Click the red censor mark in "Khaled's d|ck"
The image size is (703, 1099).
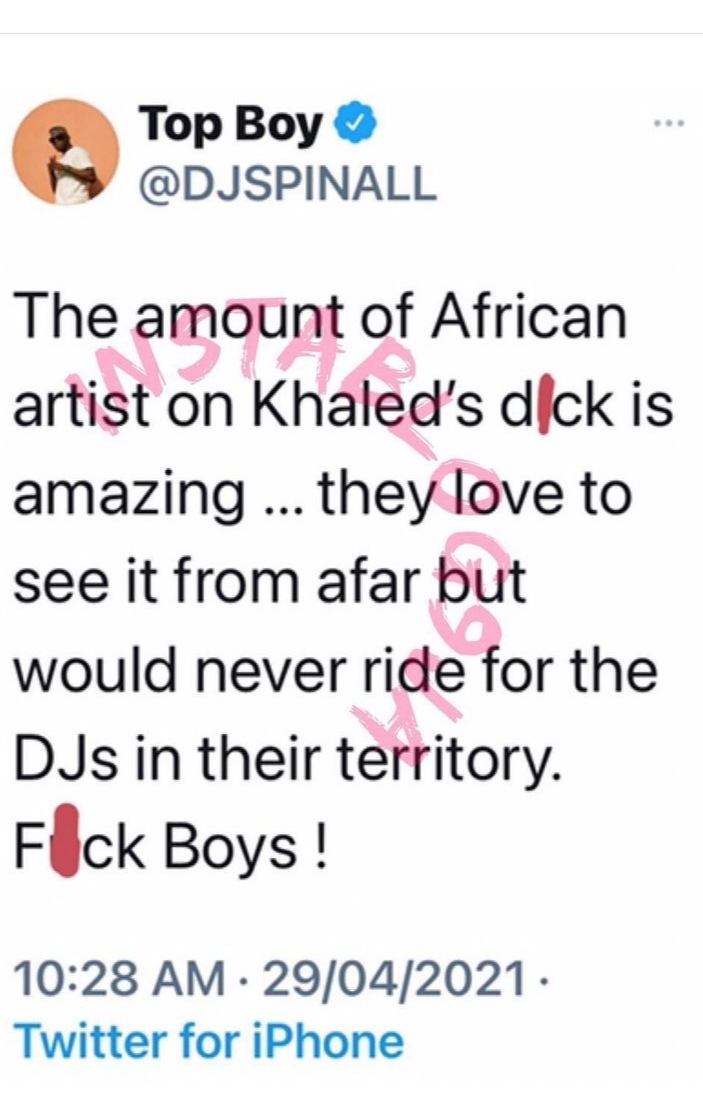(512, 412)
